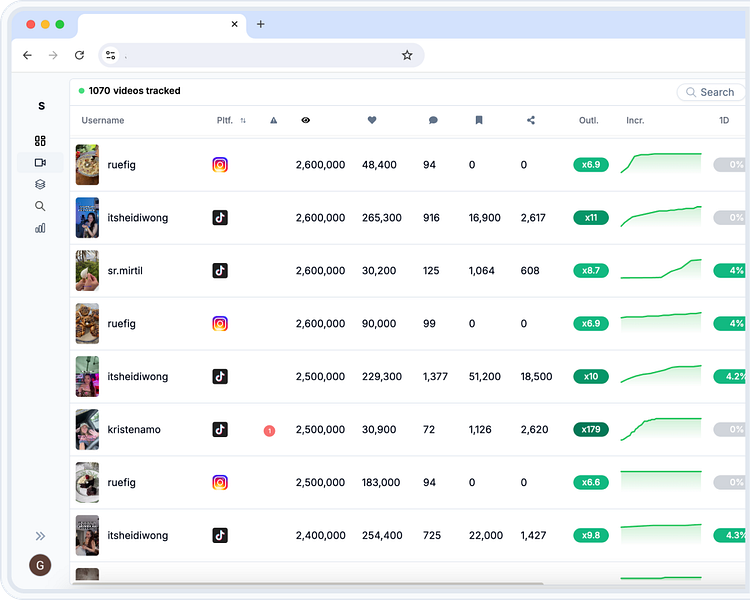The image size is (750, 600).
Task: Click the x9.8 outlier badge
Action: pyautogui.click(x=591, y=535)
